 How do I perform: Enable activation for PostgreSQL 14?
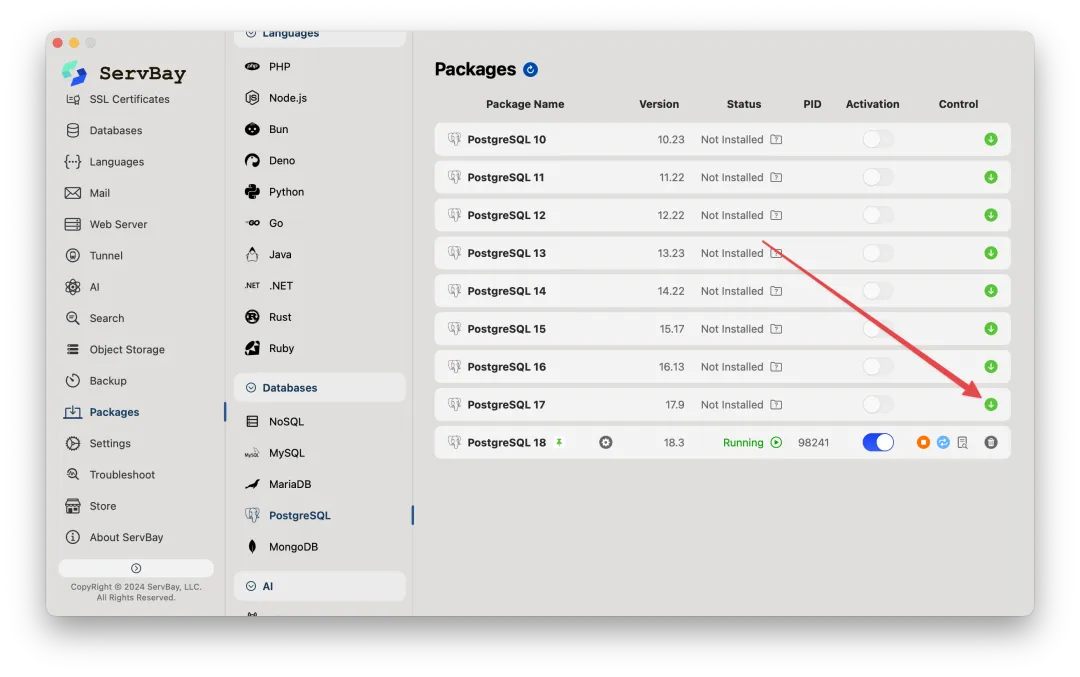pyautogui.click(x=878, y=291)
